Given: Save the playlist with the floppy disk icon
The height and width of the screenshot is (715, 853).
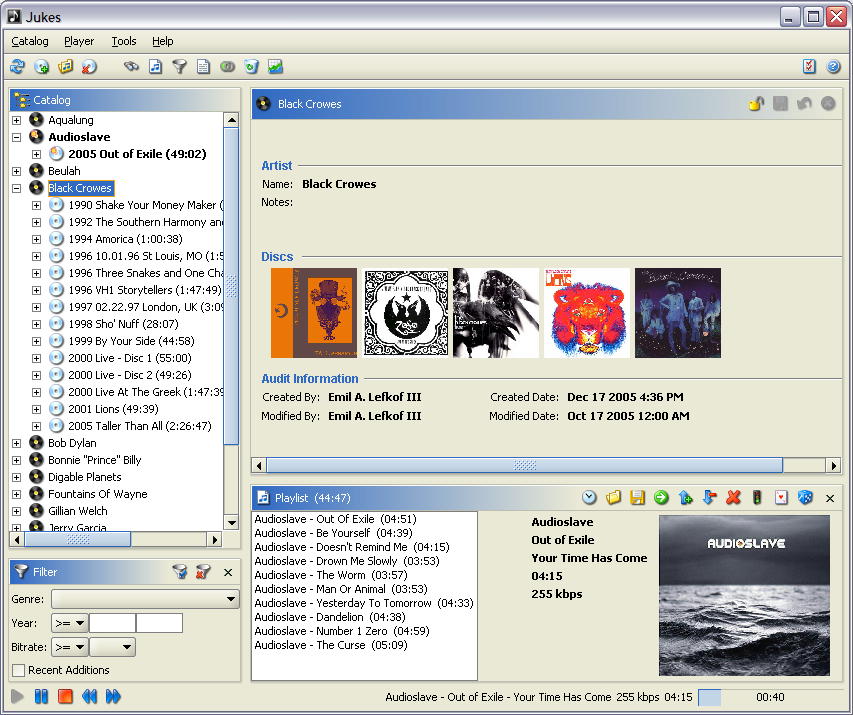Looking at the screenshot, I should point(637,497).
